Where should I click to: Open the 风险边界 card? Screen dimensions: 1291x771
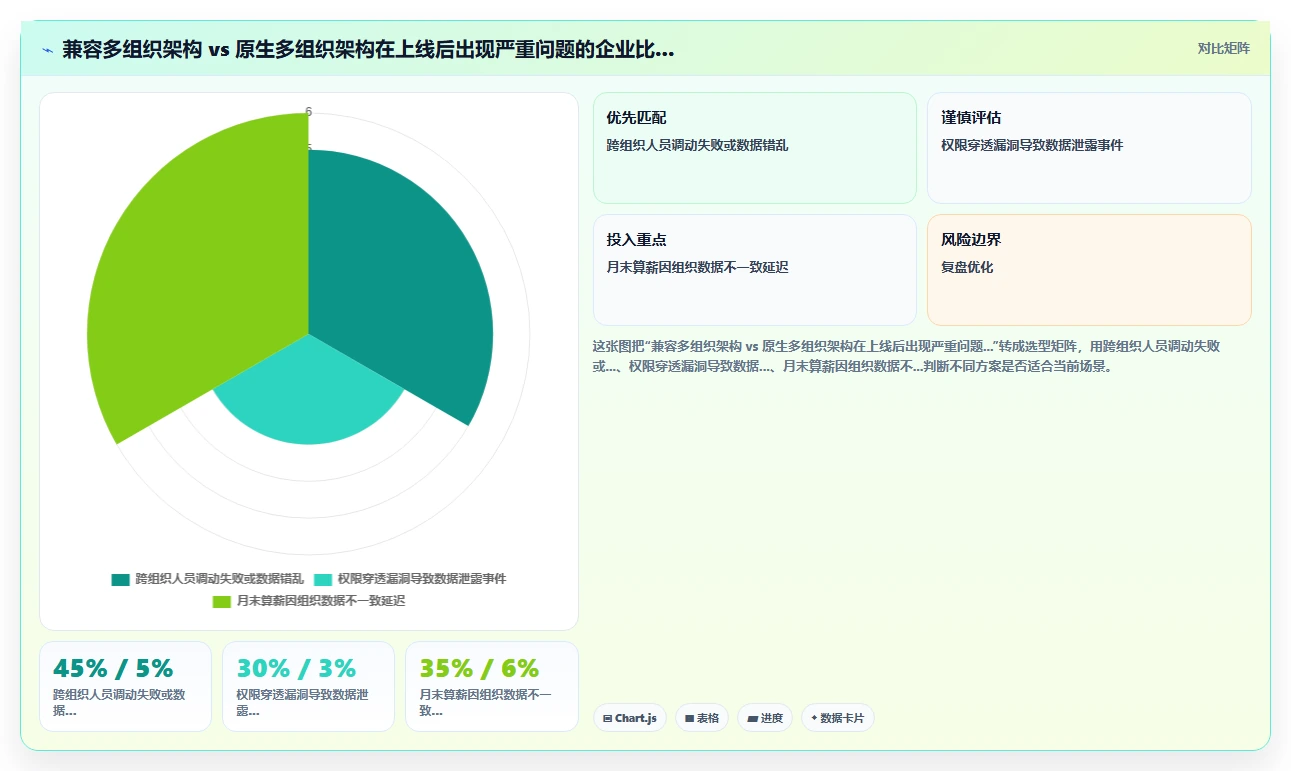tap(1089, 270)
